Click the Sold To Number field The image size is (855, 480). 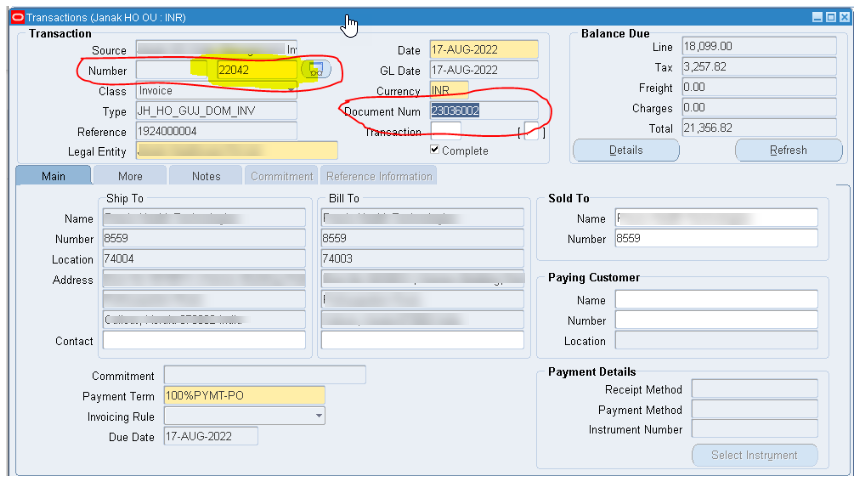716,238
